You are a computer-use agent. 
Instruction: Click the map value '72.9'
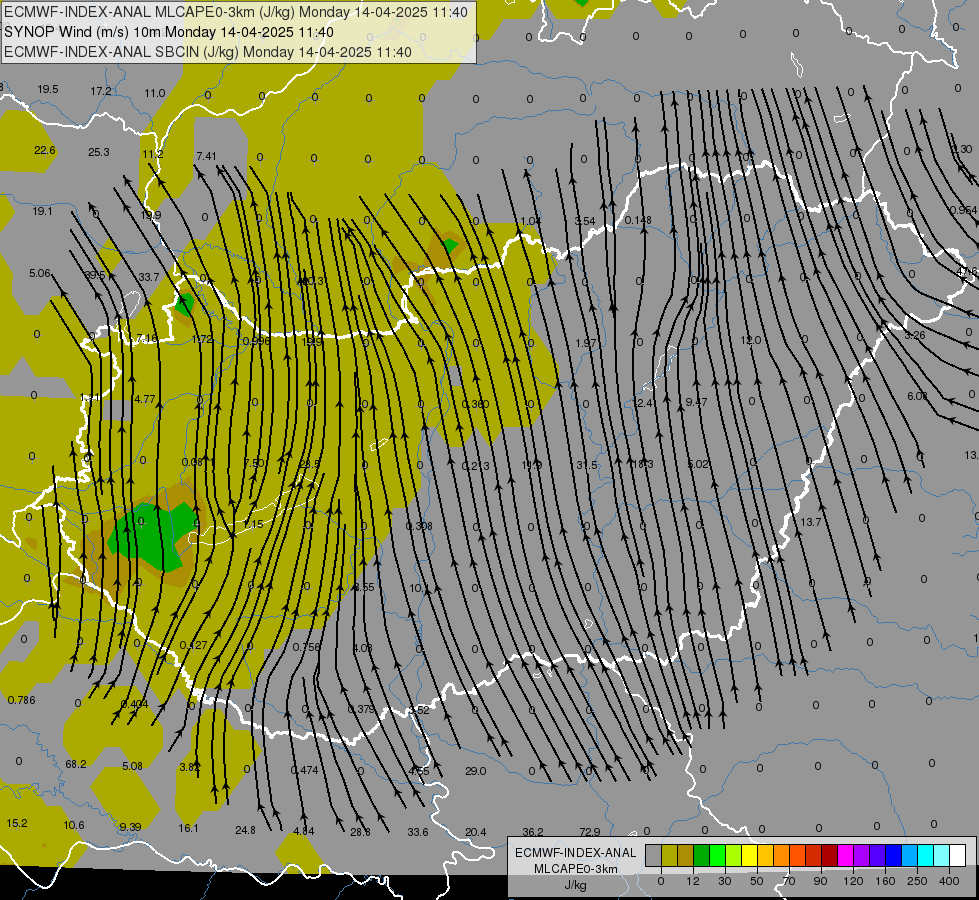pyautogui.click(x=590, y=832)
